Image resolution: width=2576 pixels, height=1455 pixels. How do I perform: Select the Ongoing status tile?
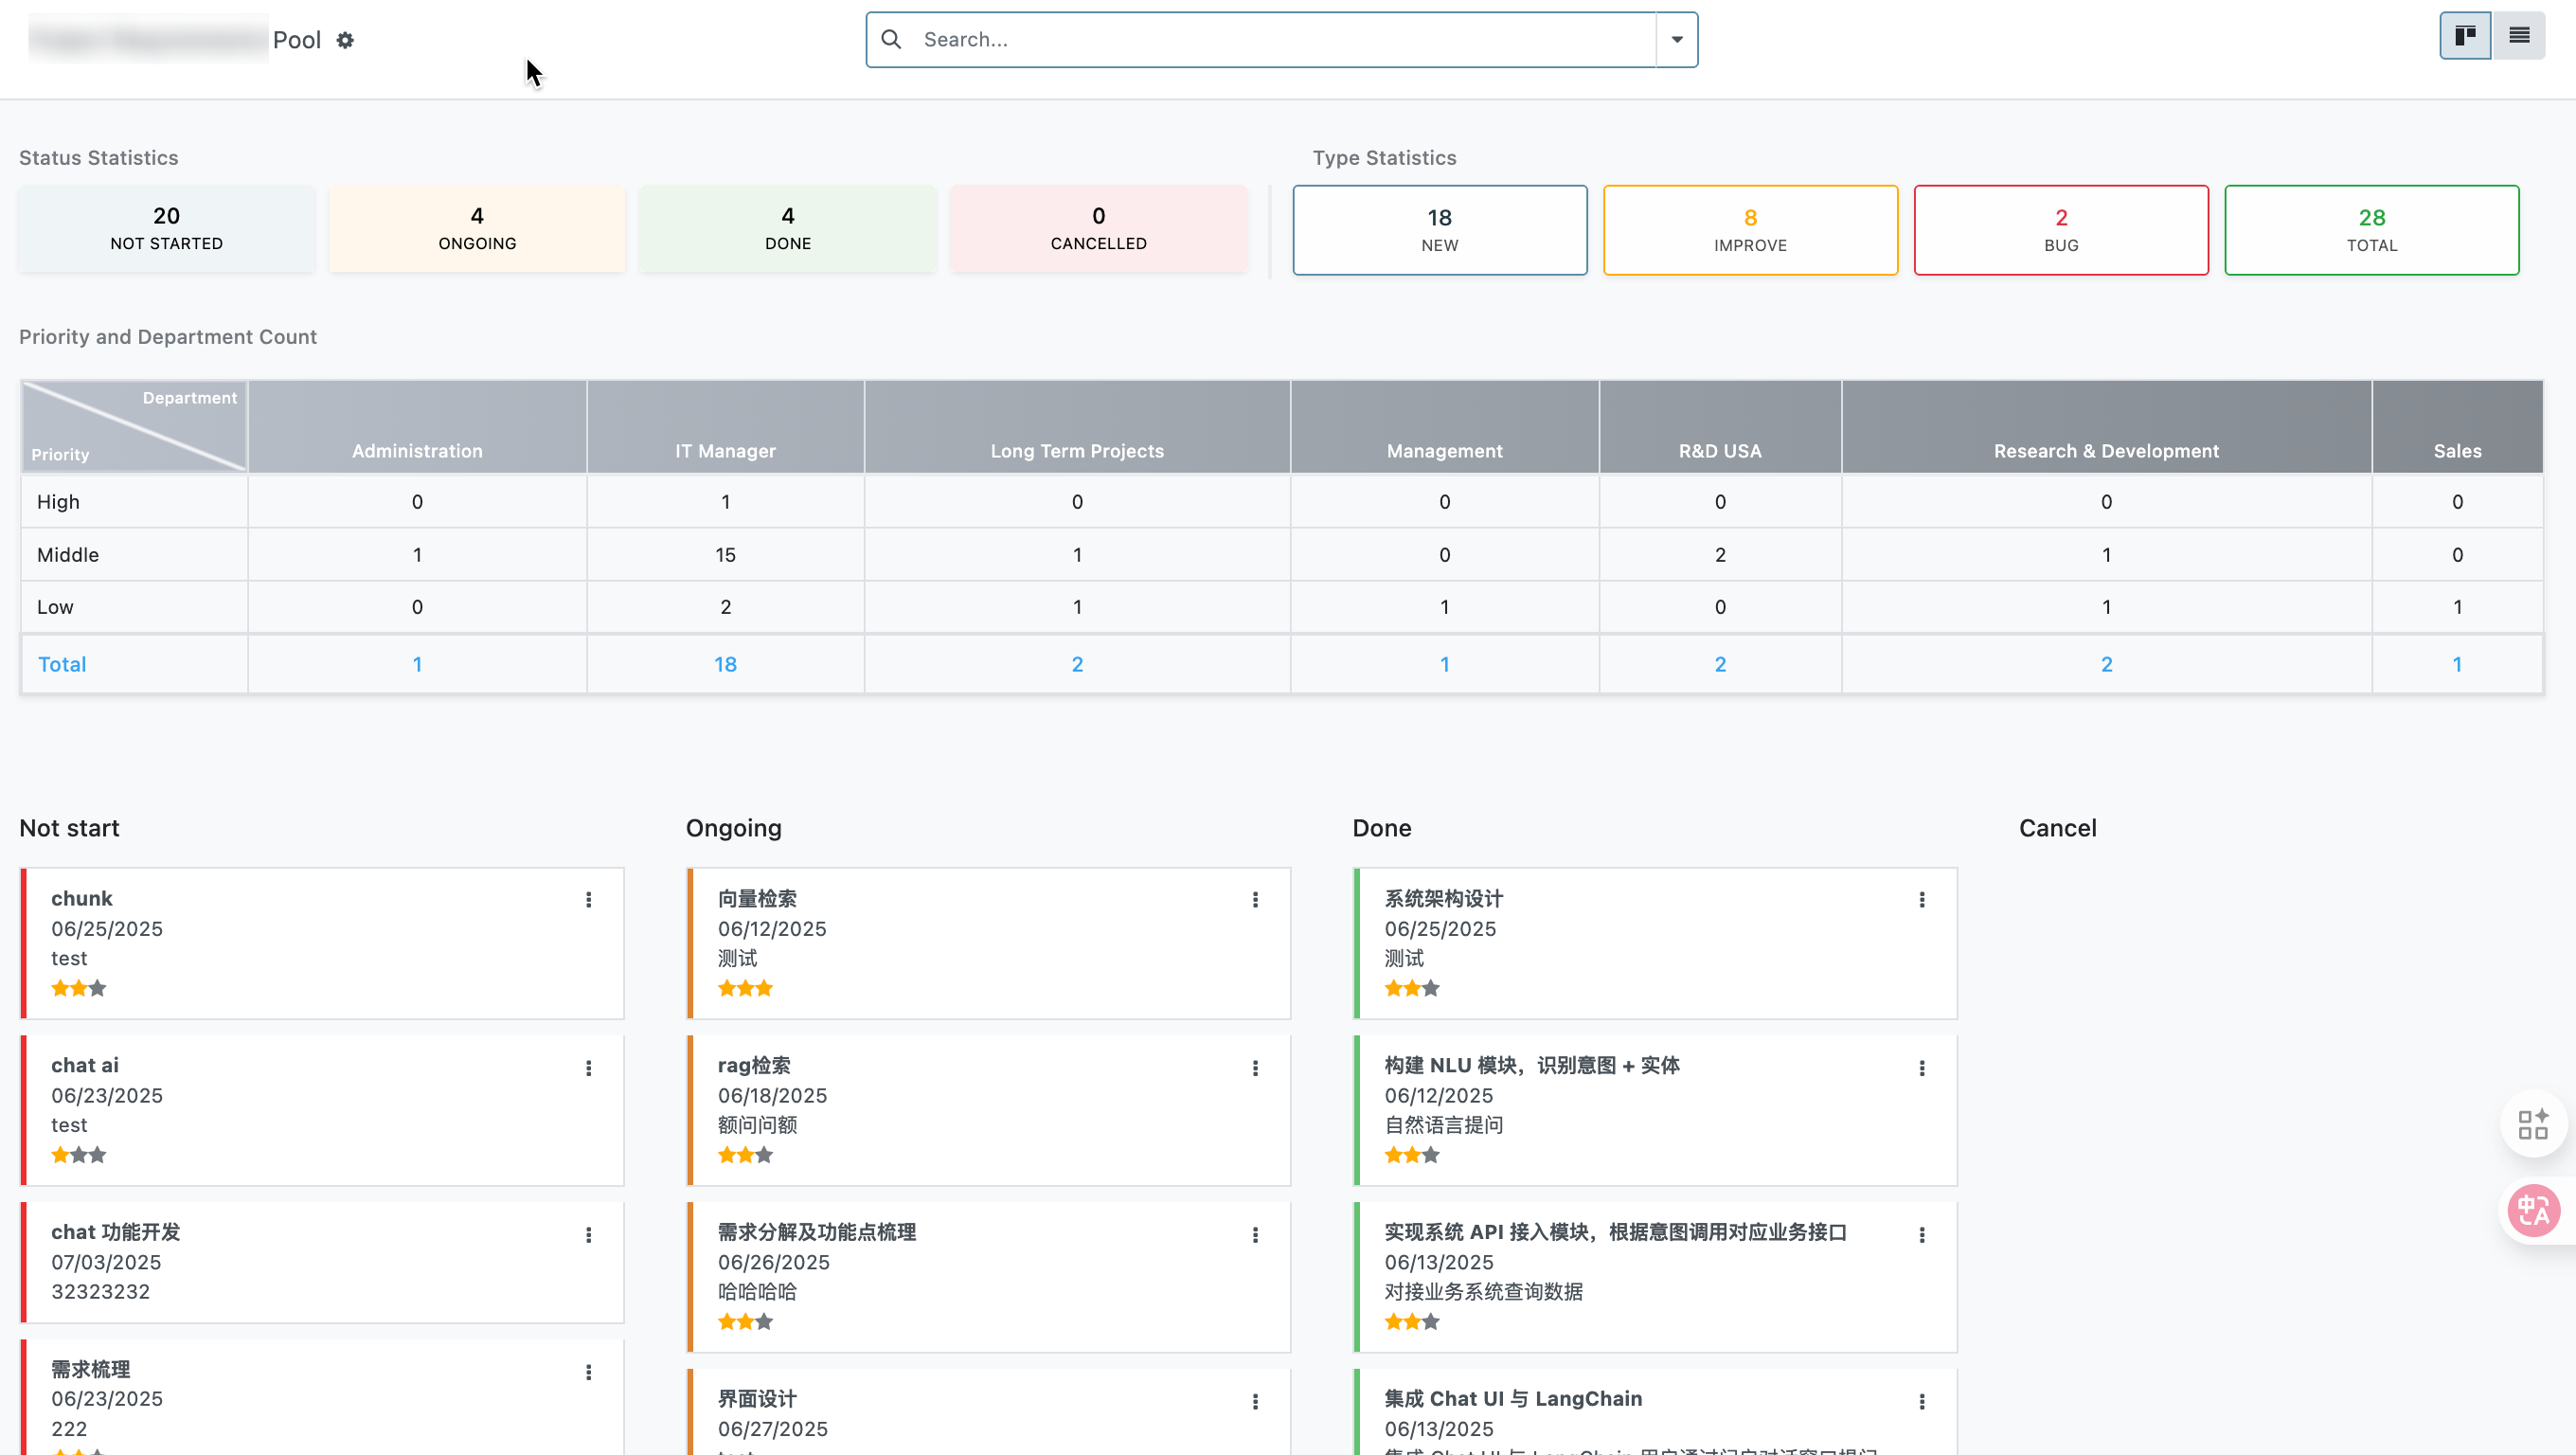pyautogui.click(x=477, y=229)
